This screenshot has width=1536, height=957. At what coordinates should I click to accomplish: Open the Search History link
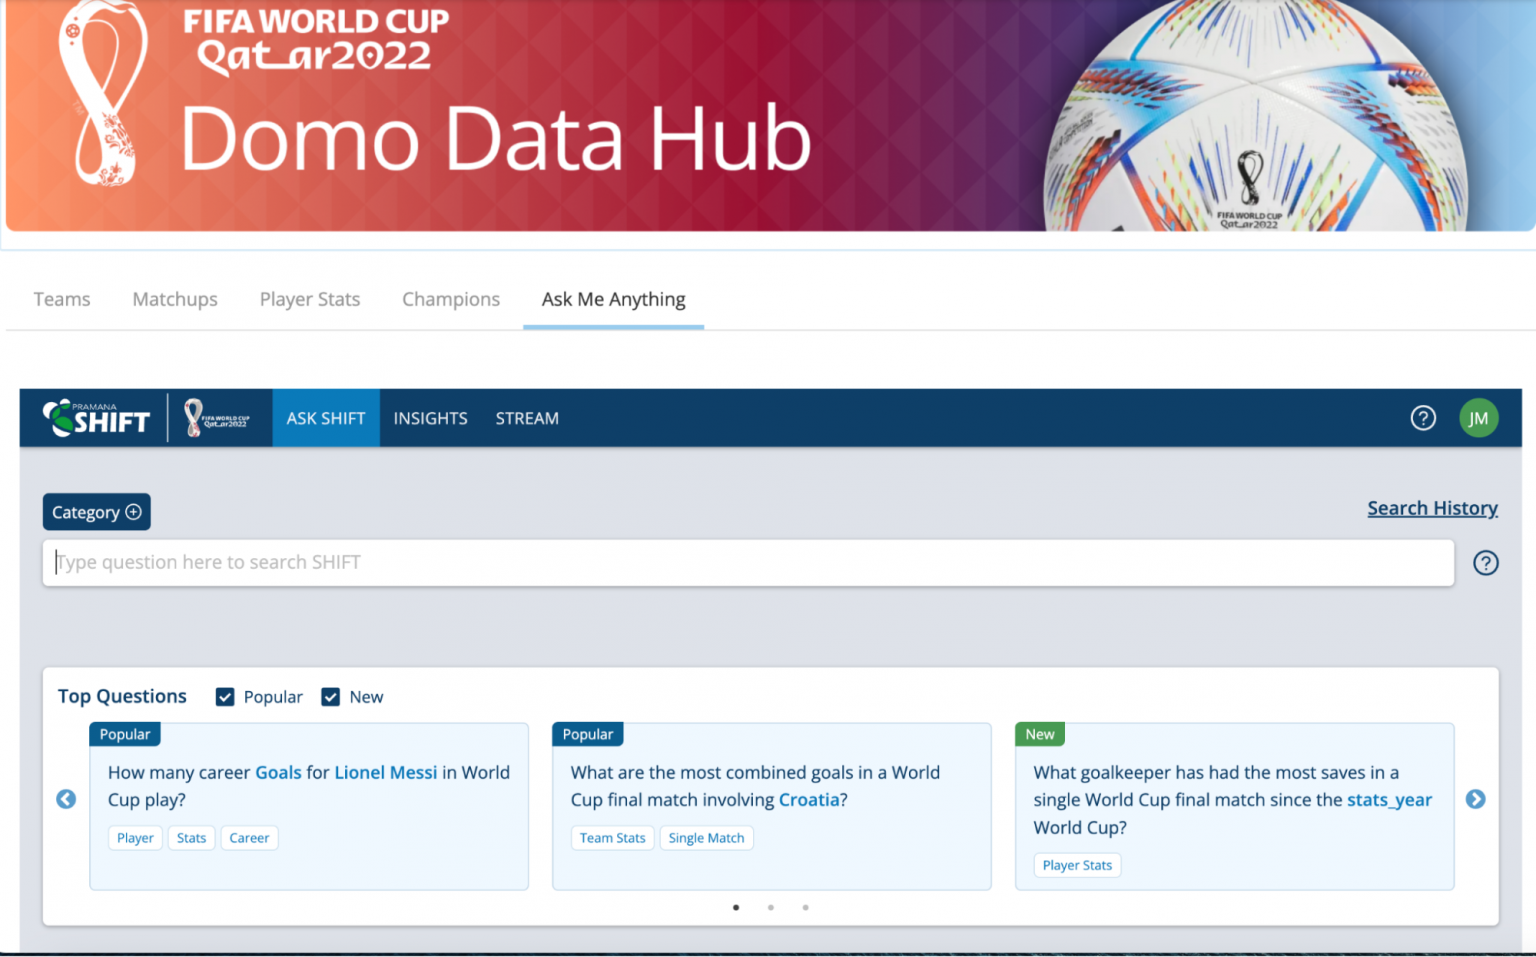(x=1432, y=508)
